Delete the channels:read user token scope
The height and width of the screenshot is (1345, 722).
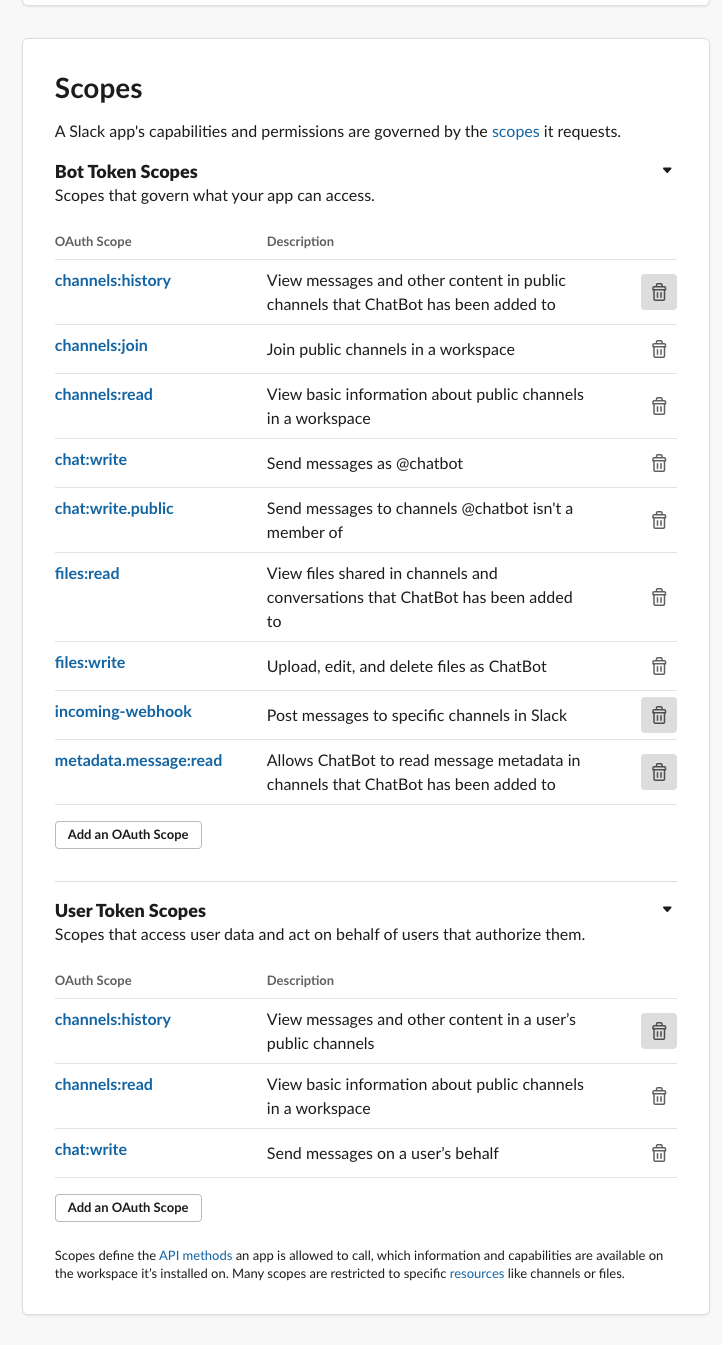659,1096
